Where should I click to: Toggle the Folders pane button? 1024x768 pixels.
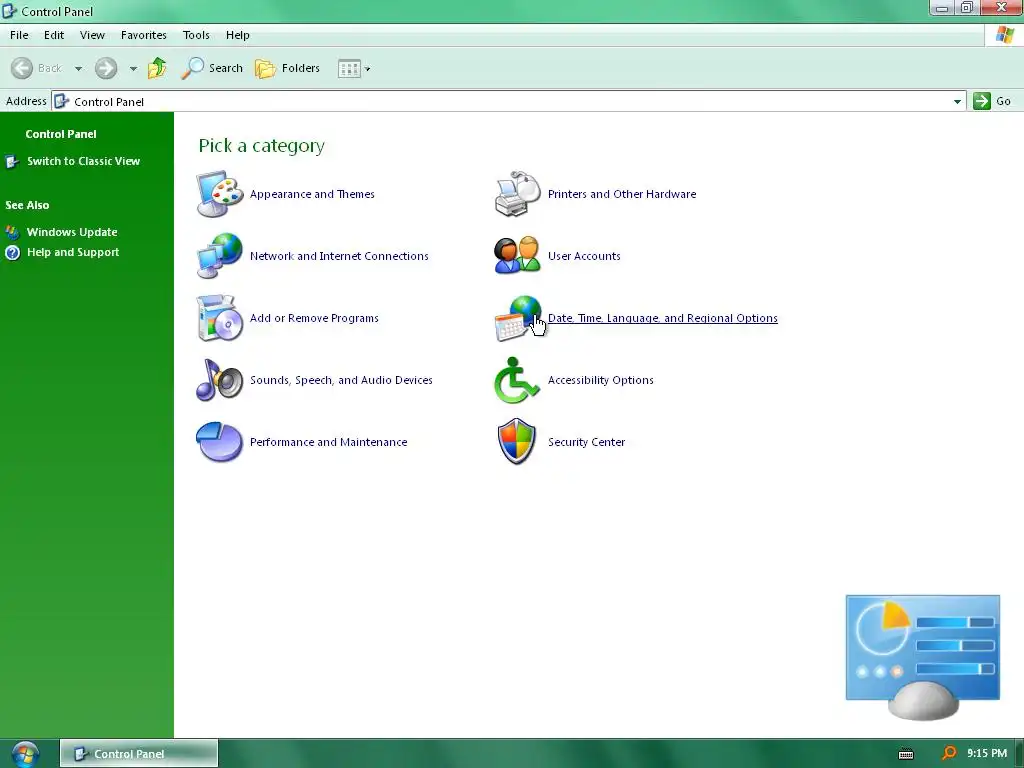(x=287, y=68)
